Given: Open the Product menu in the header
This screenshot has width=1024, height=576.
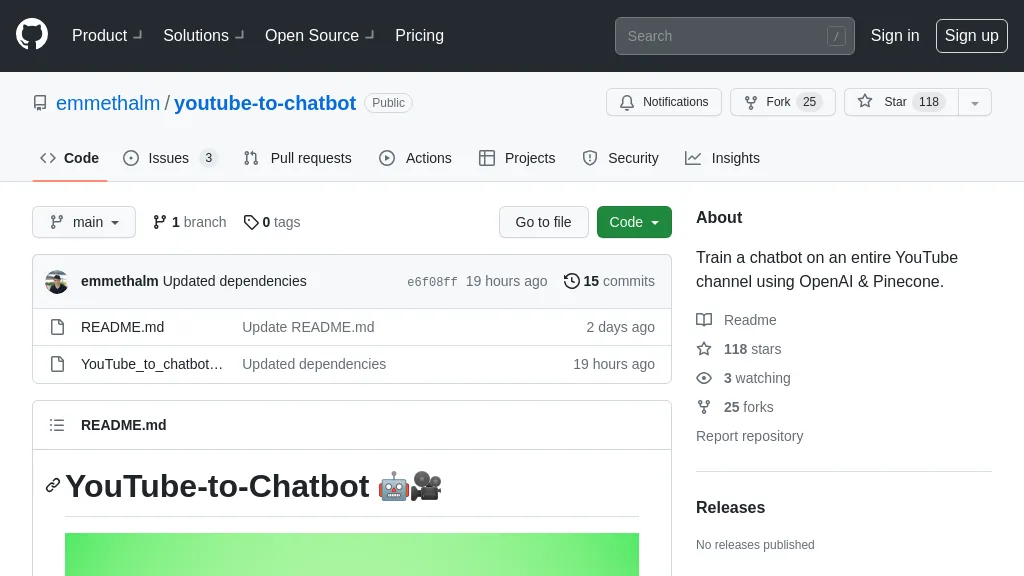Looking at the screenshot, I should (107, 35).
